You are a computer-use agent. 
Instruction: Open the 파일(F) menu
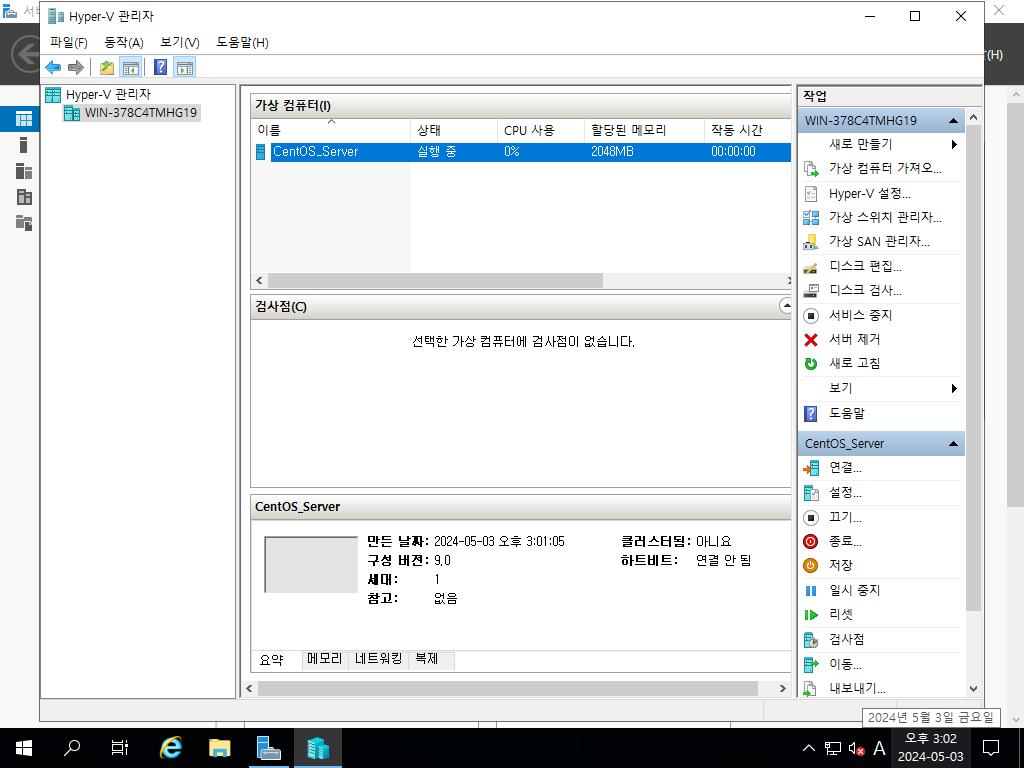pos(69,42)
